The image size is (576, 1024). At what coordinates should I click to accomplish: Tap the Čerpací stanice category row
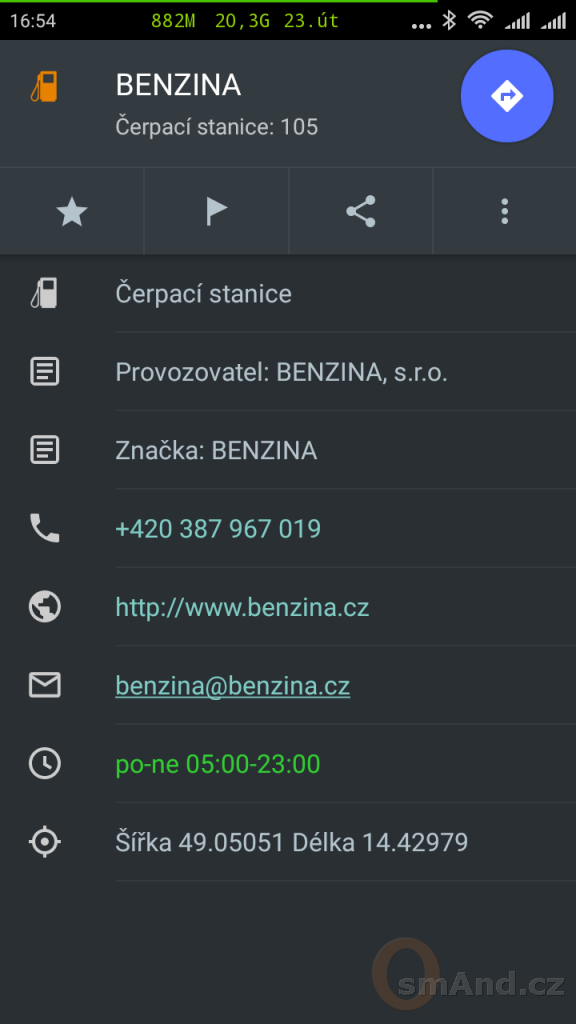pyautogui.click(x=288, y=293)
